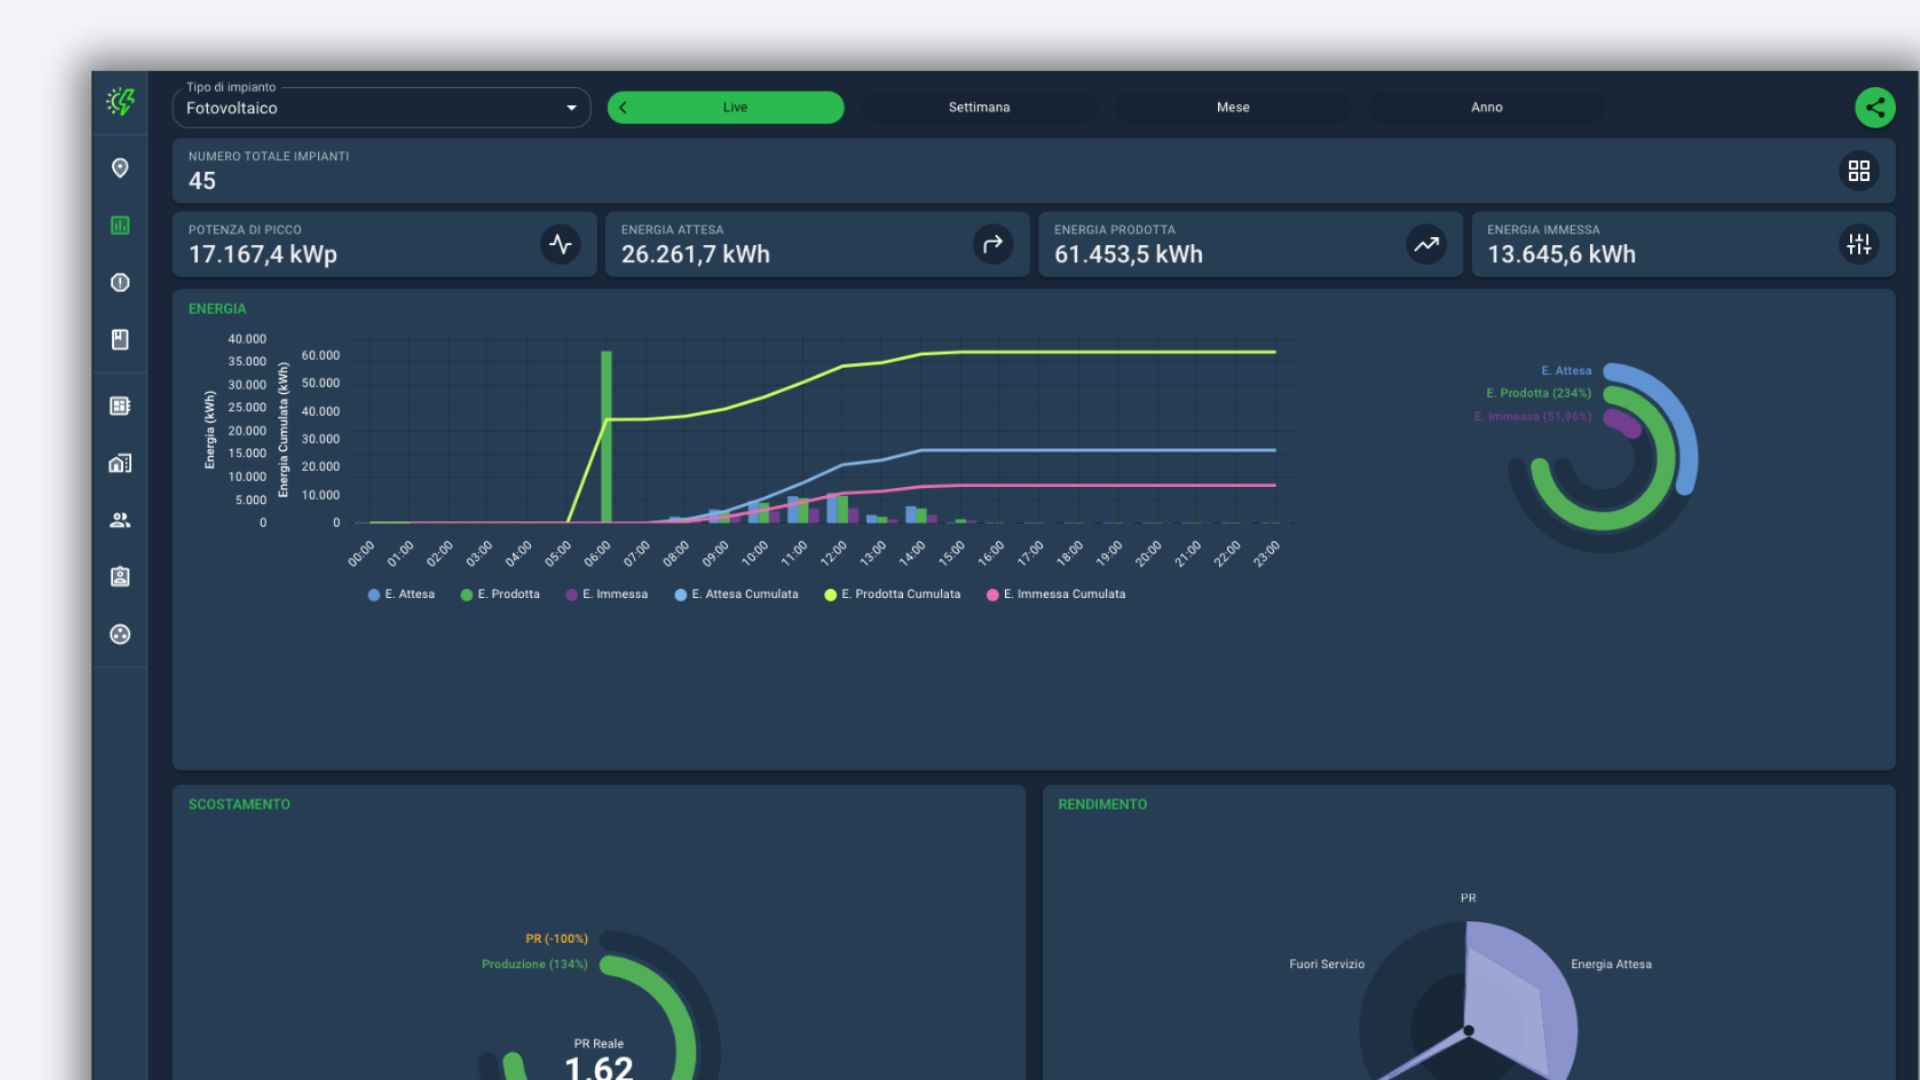Open the users group sidebar icon
1920x1080 pixels.
click(120, 520)
